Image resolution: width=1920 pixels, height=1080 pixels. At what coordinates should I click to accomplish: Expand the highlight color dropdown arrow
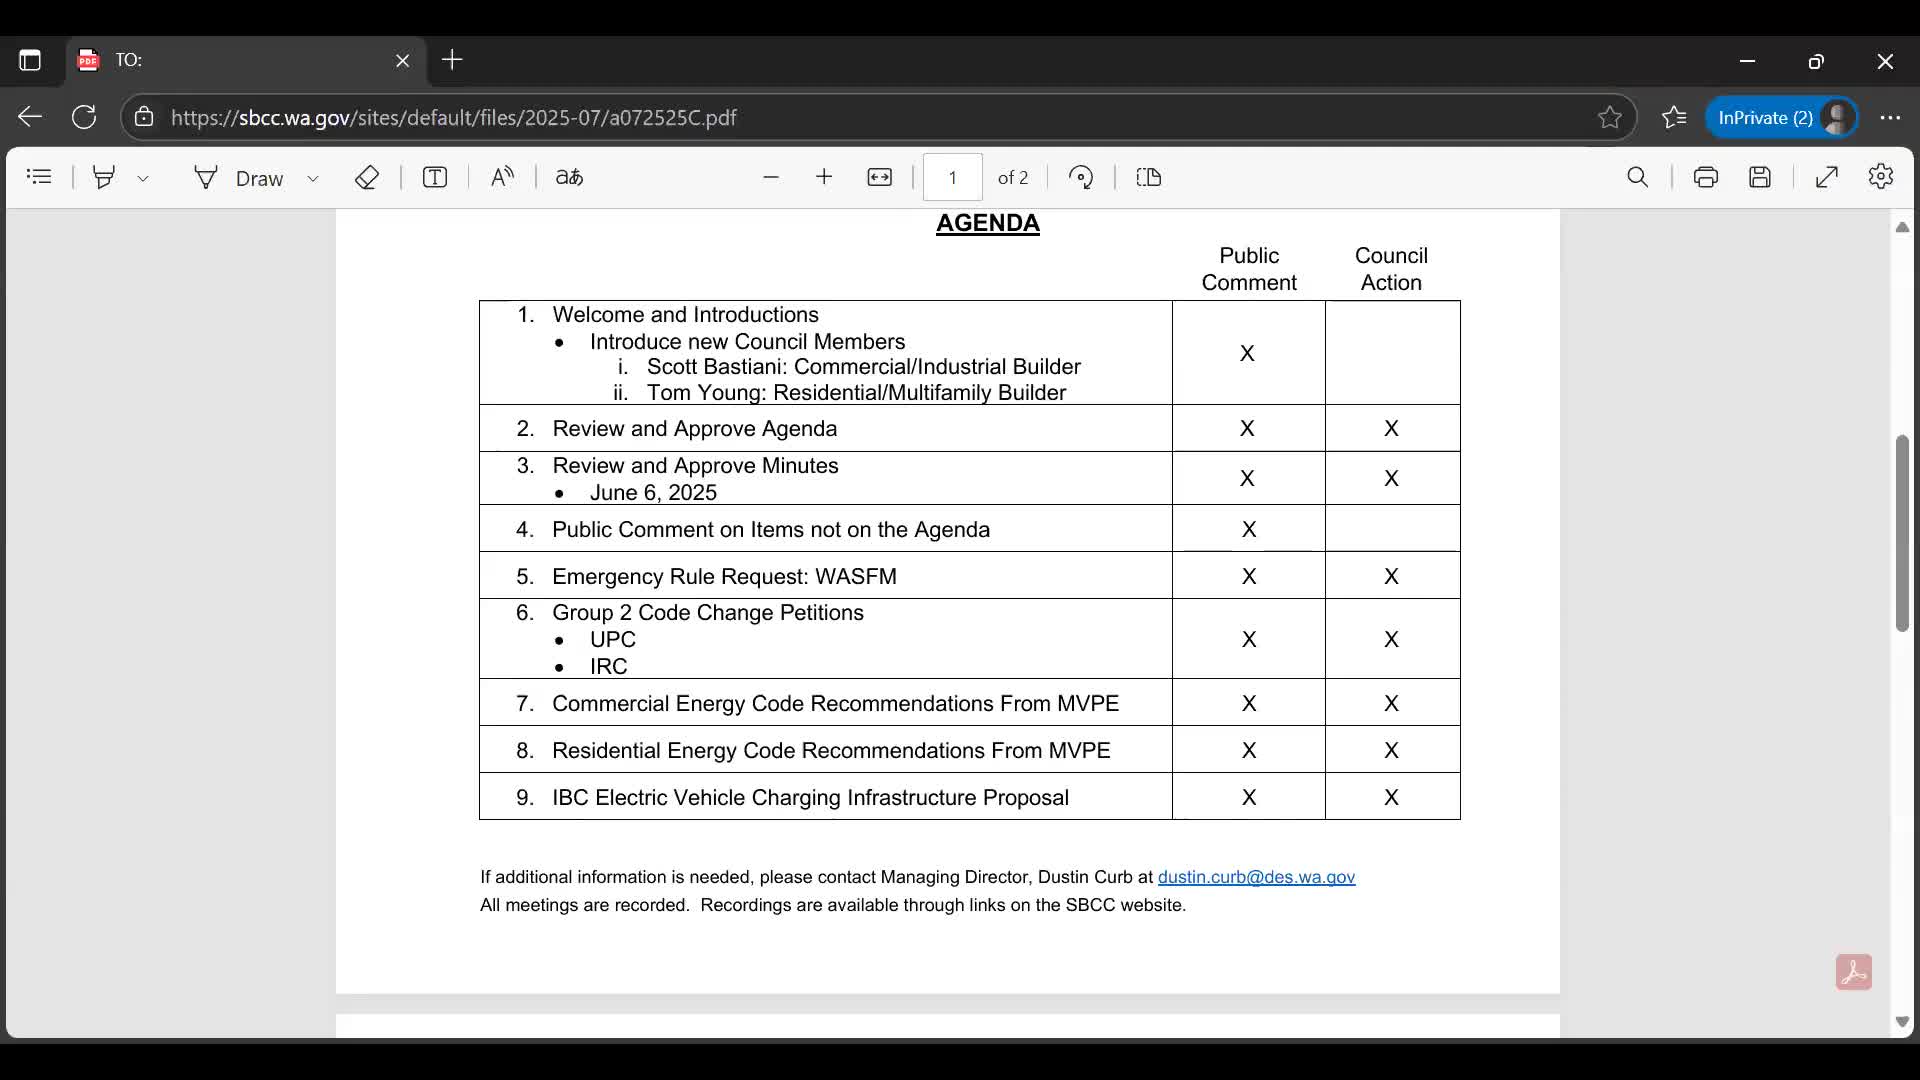pyautogui.click(x=143, y=178)
